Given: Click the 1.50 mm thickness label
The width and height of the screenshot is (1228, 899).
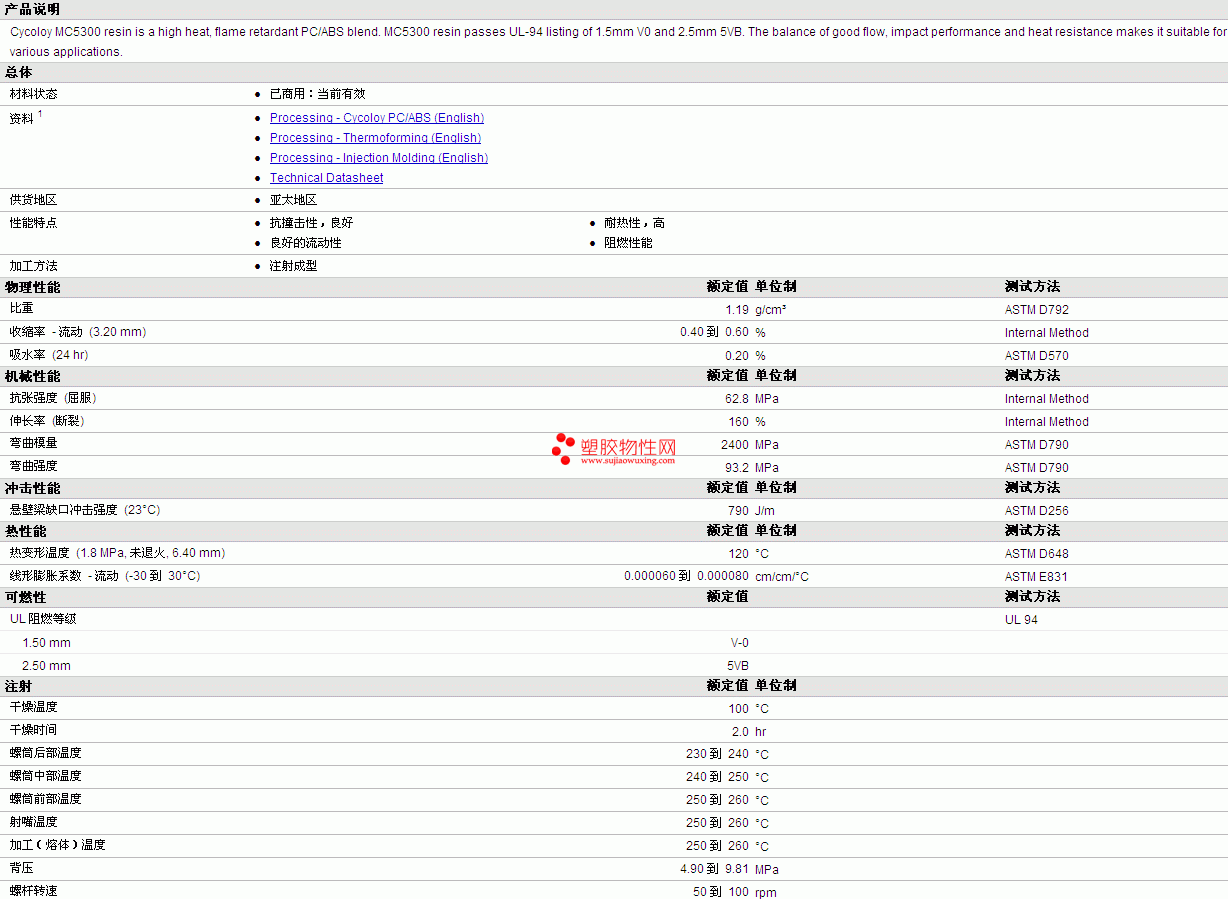Looking at the screenshot, I should 46,643.
